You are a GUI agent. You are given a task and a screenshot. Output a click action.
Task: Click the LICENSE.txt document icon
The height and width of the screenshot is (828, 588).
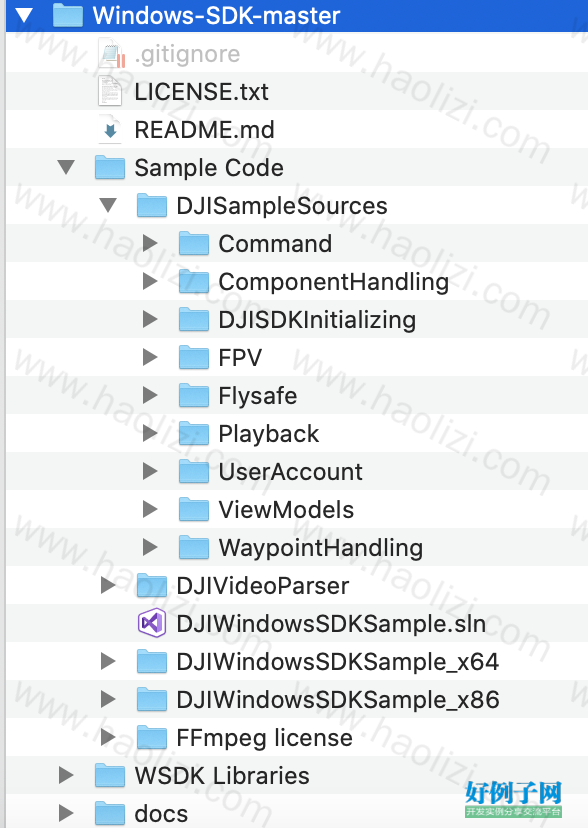110,91
